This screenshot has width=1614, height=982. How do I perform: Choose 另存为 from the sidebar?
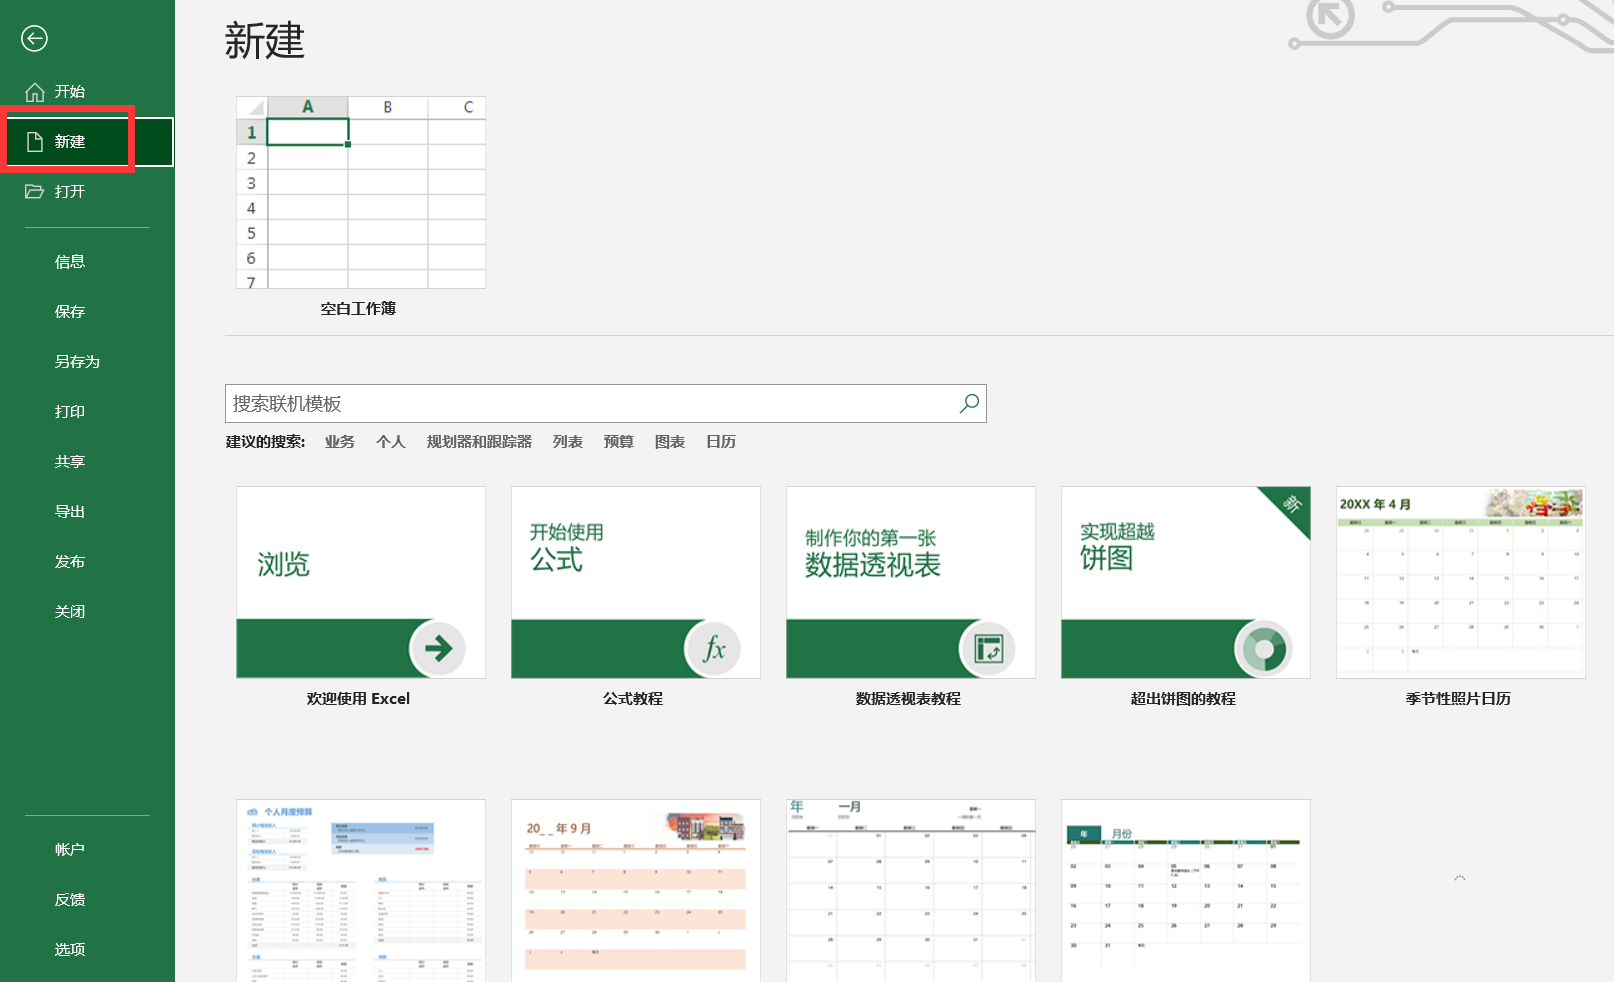tap(77, 361)
